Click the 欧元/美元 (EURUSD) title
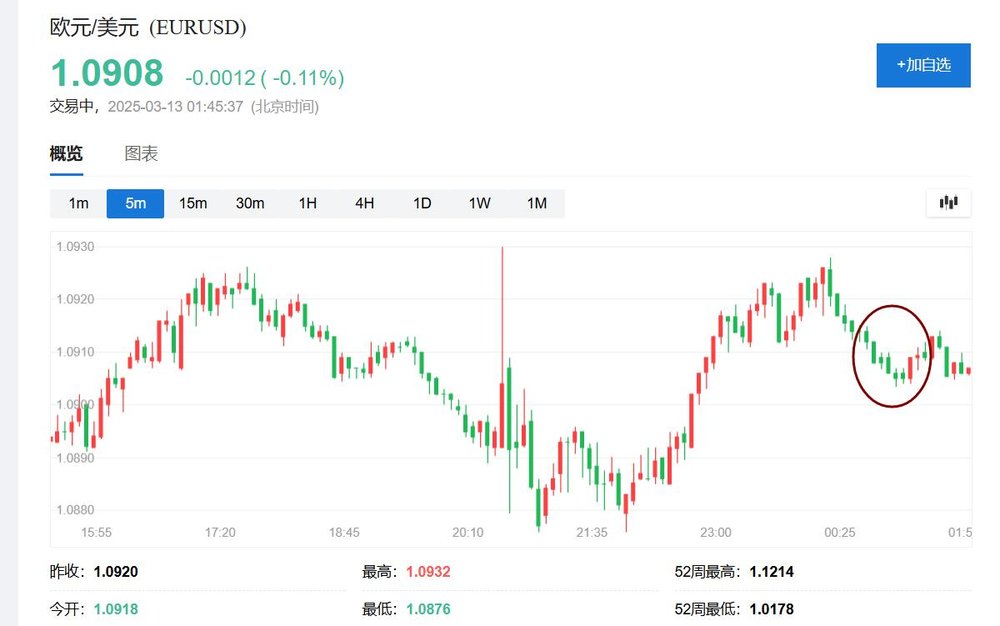Viewport: 1000px width, 626px height. [148, 27]
